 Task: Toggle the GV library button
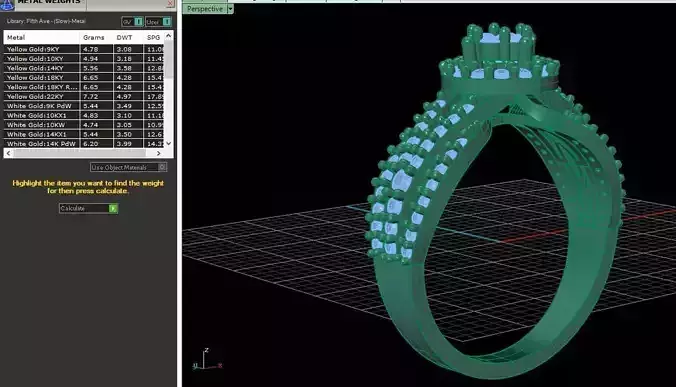132,22
